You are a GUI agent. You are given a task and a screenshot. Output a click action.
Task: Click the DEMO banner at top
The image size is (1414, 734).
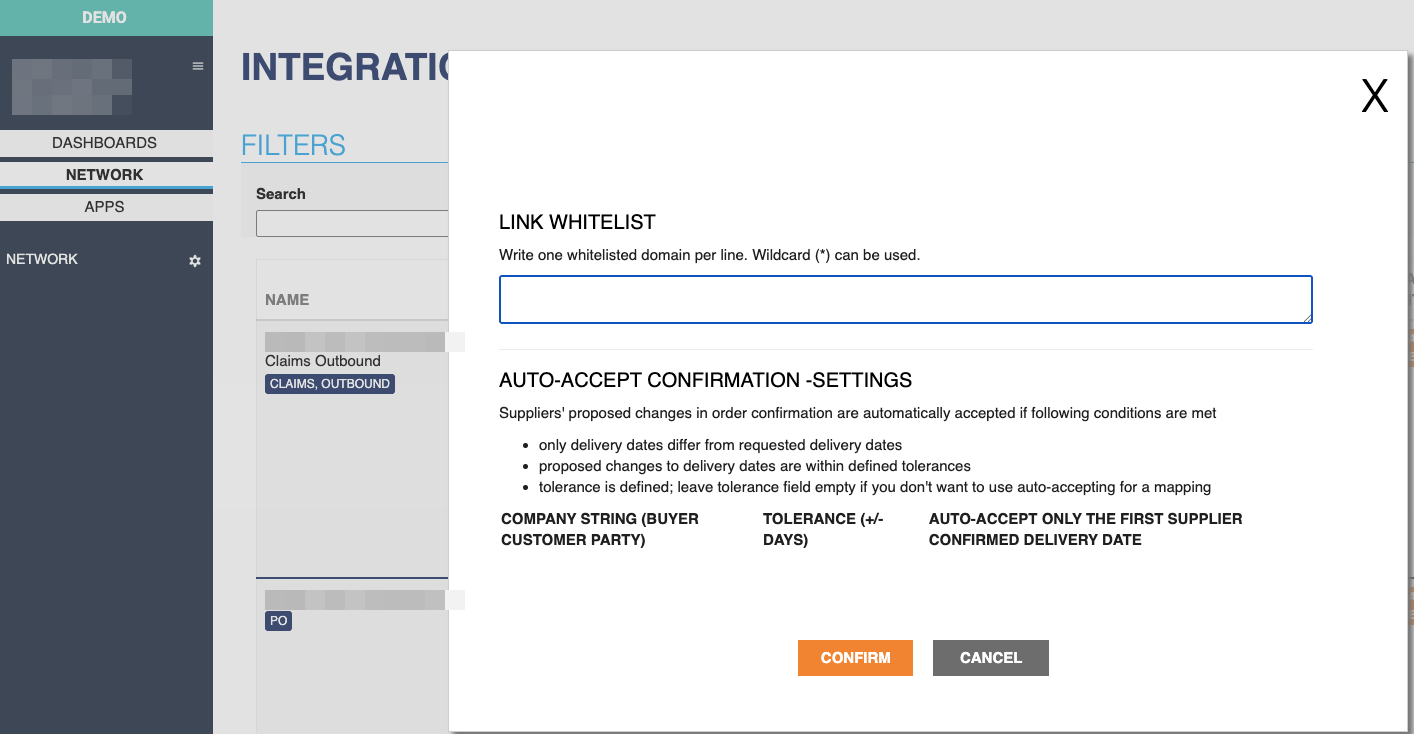tap(105, 18)
